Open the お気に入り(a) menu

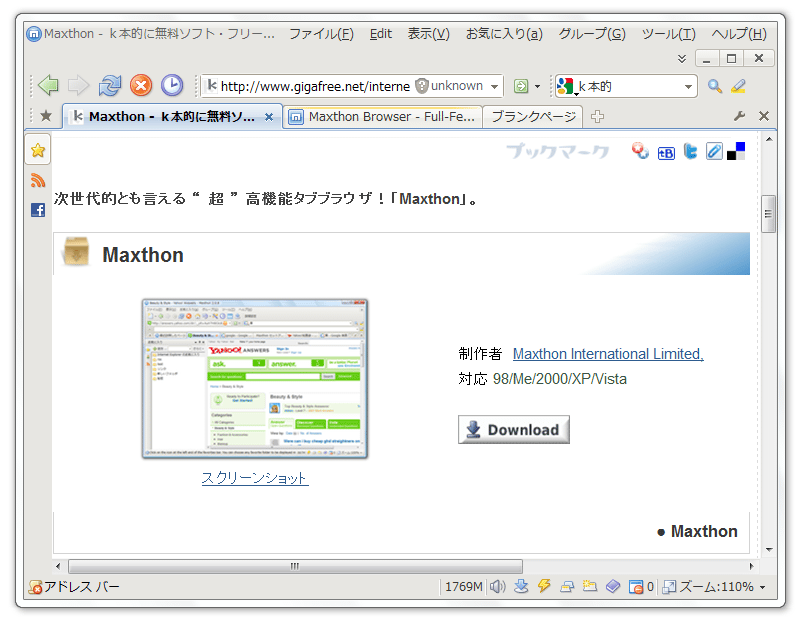coord(504,34)
